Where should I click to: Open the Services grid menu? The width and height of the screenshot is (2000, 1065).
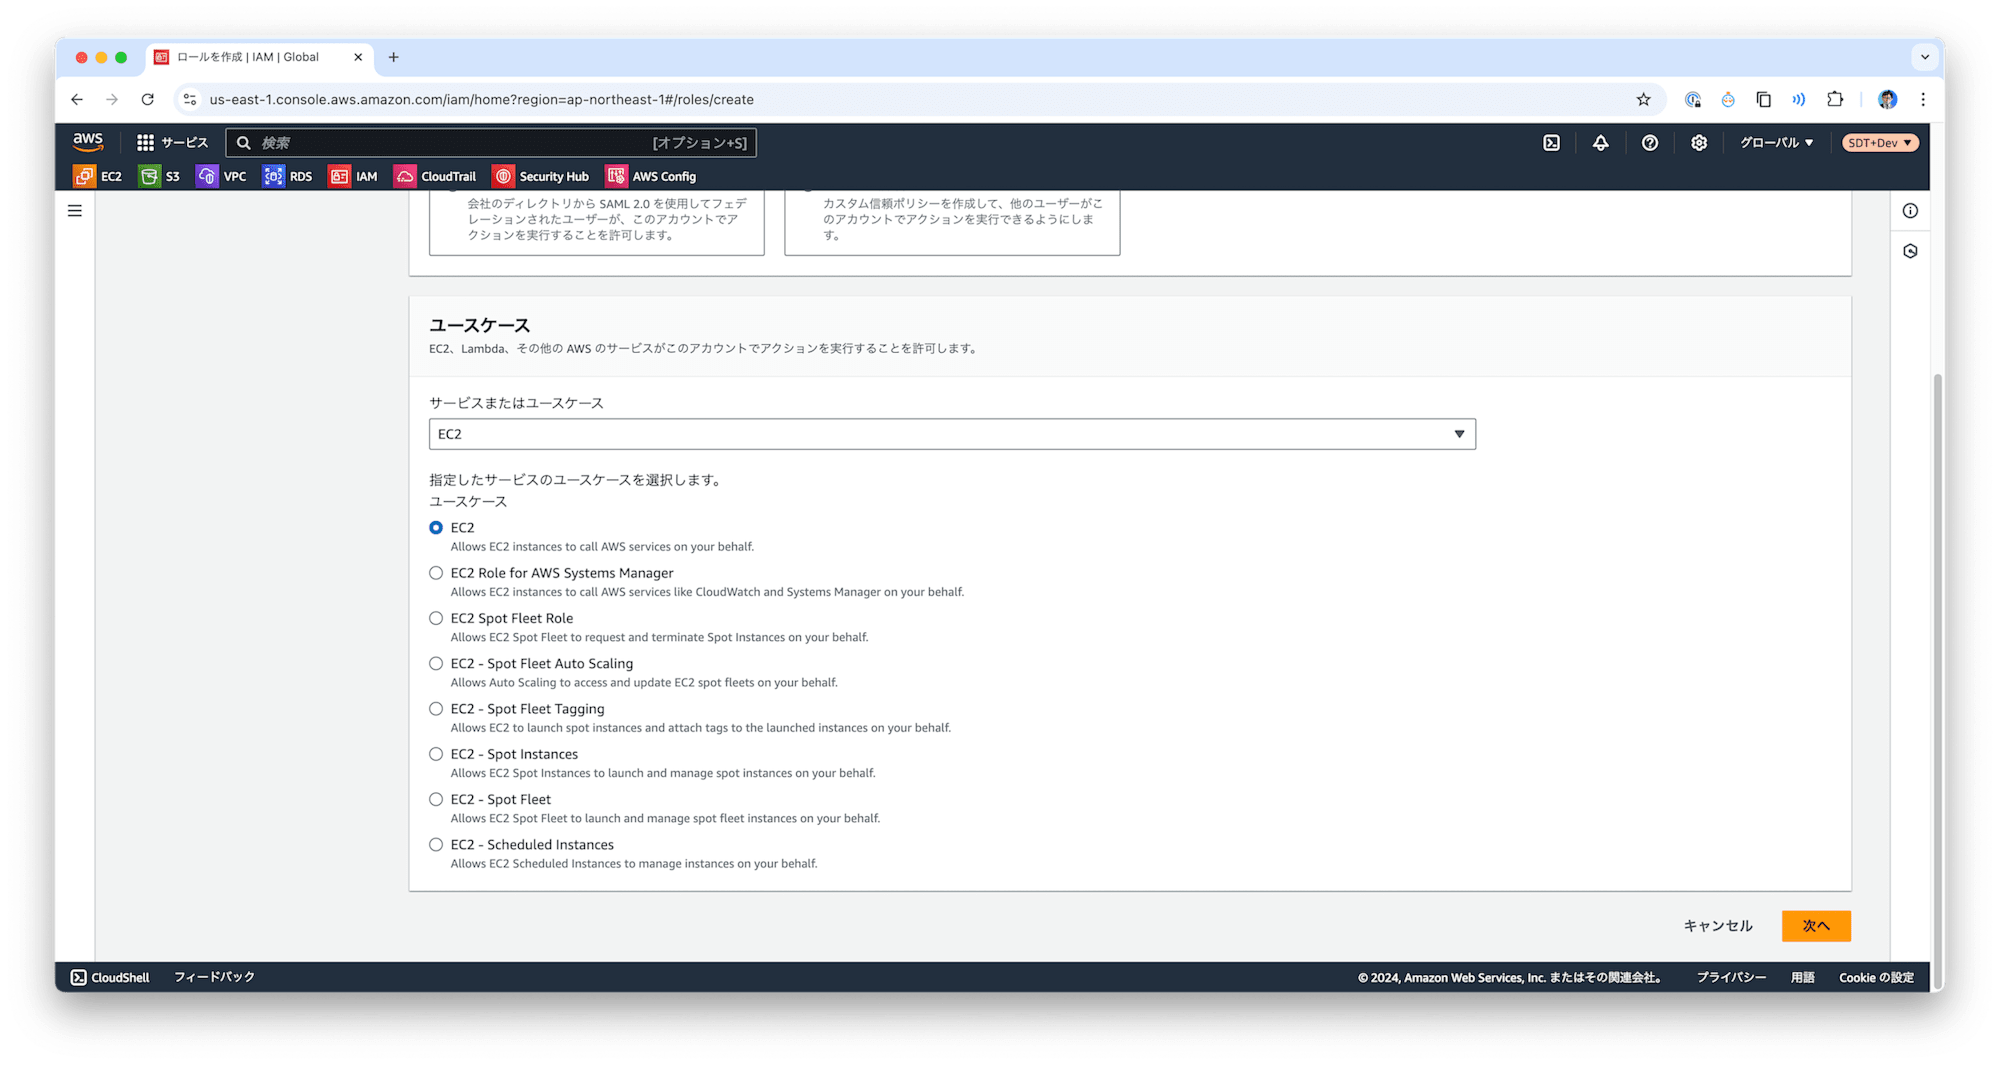172,143
